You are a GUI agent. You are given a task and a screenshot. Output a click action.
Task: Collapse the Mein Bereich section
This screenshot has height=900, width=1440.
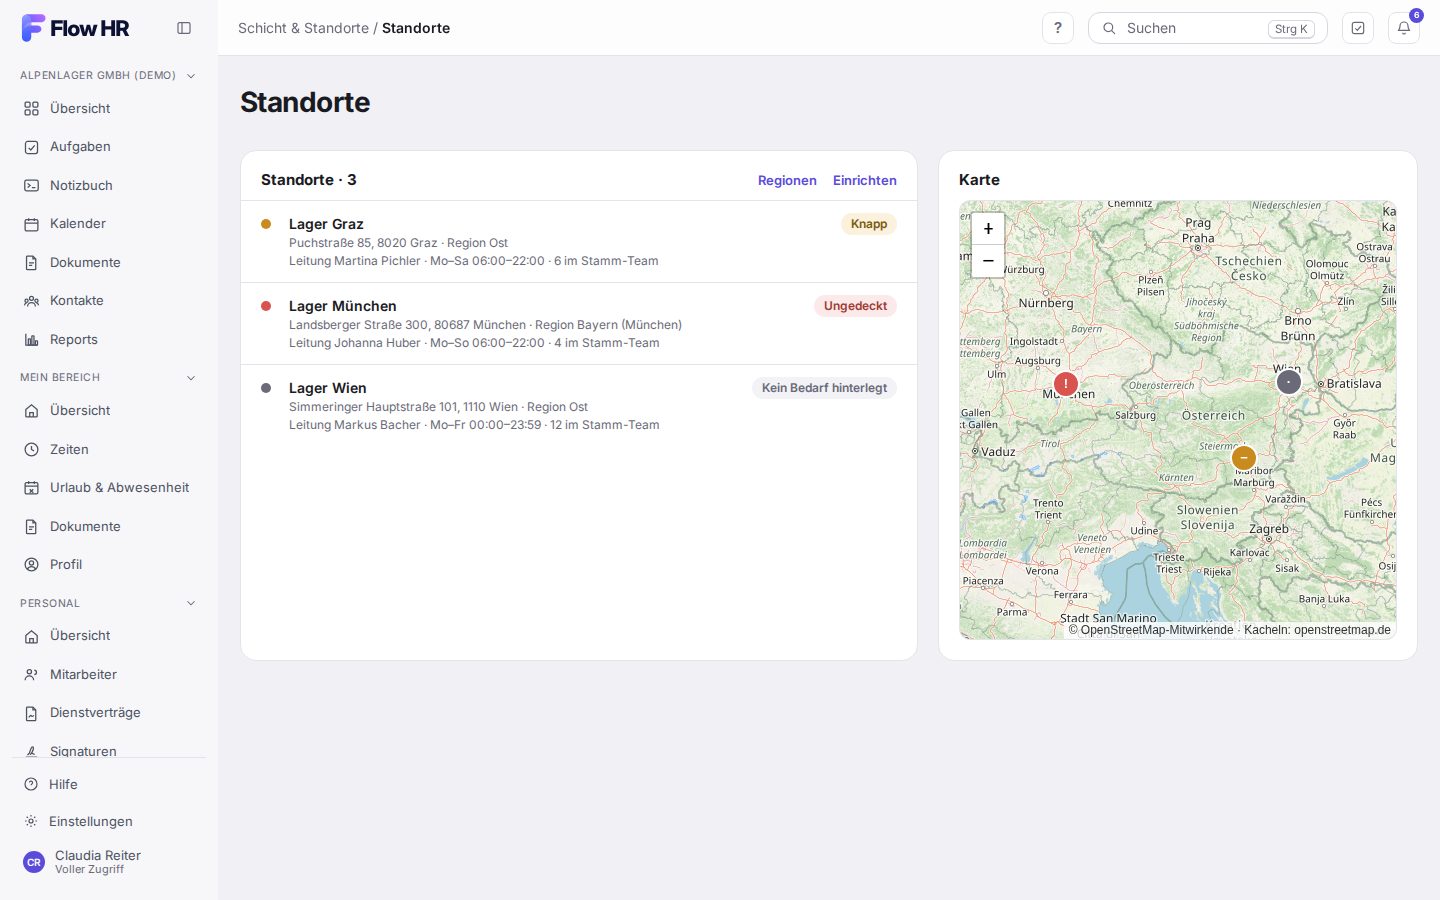coord(108,377)
